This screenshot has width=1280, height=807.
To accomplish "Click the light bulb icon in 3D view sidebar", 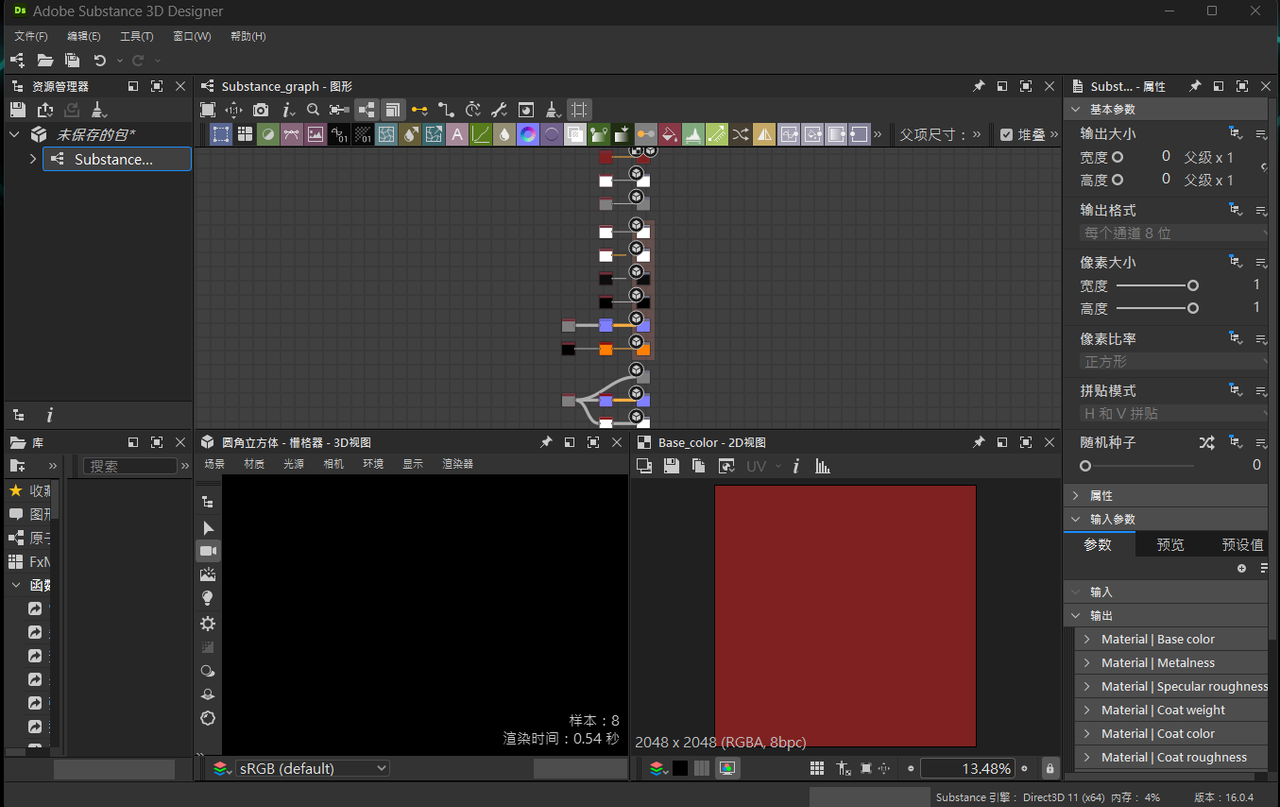I will pos(207,598).
